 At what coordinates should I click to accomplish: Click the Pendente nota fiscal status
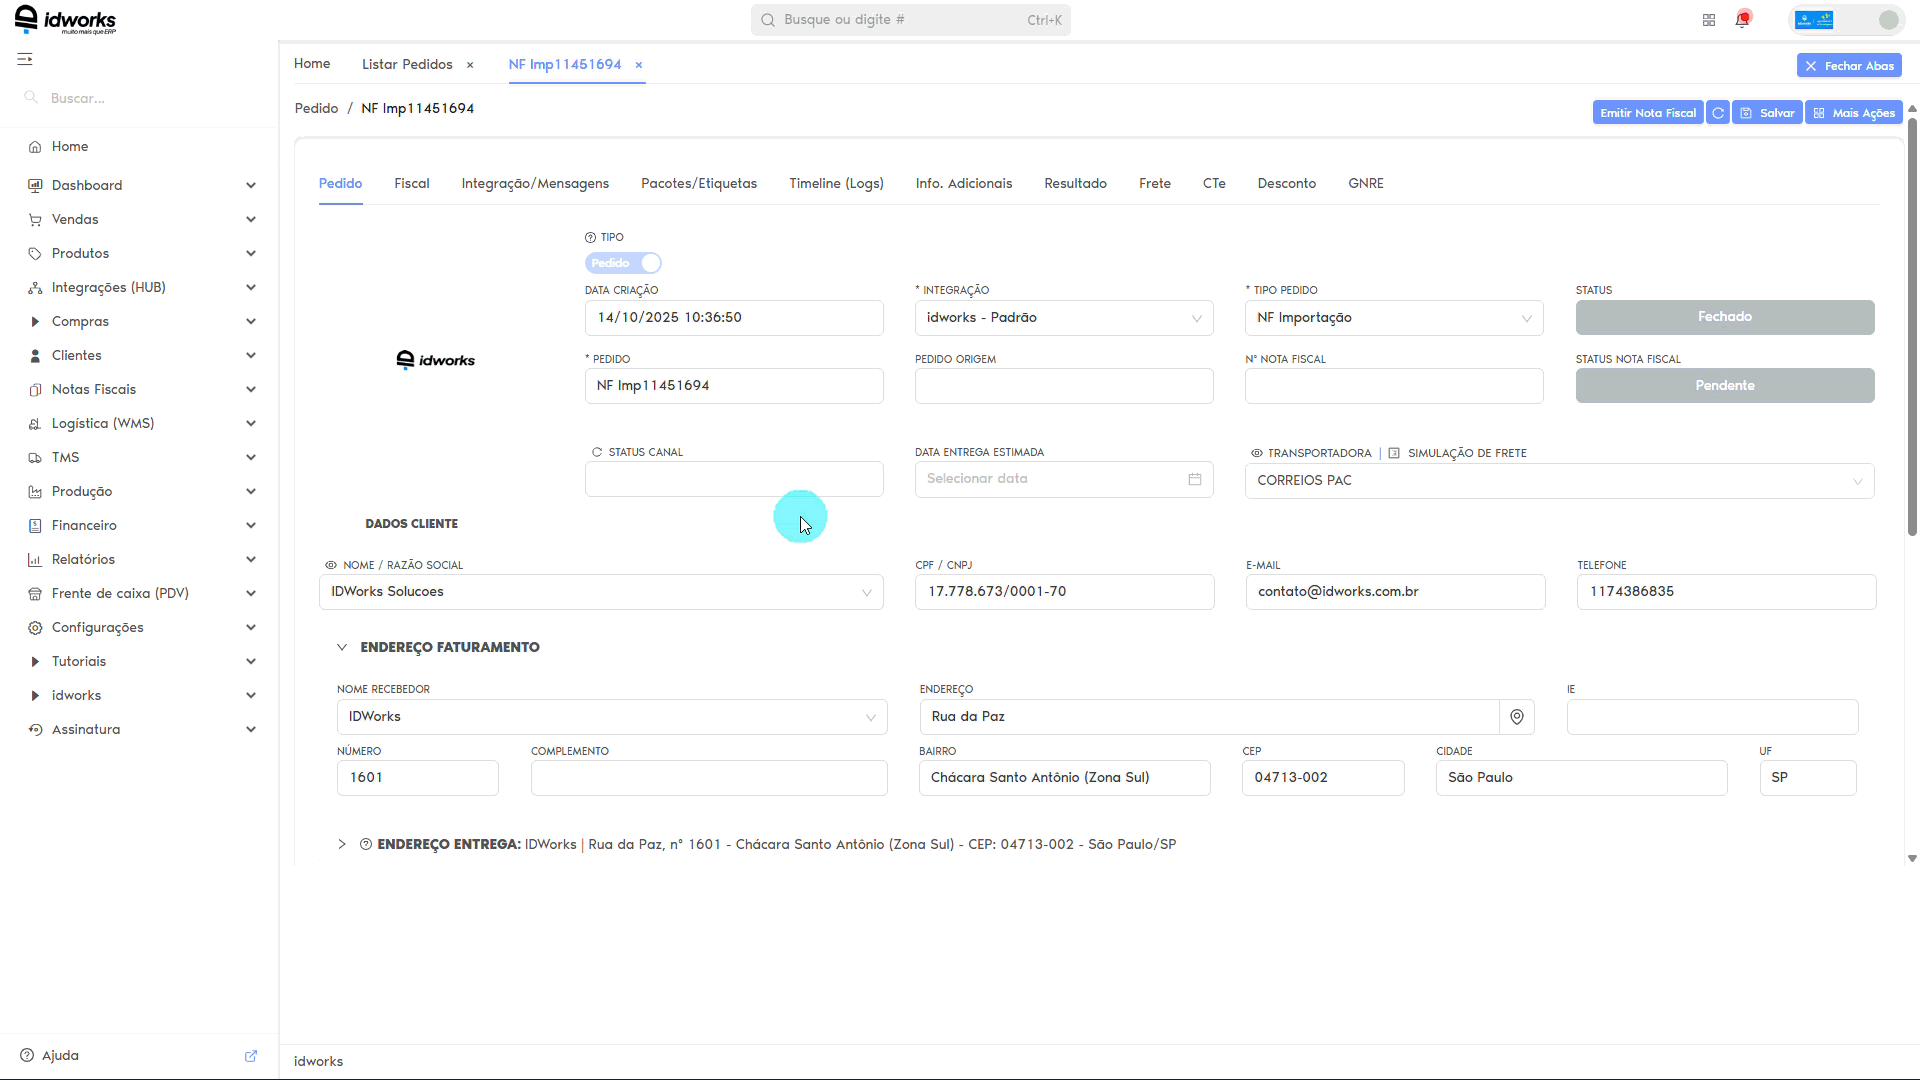coord(1725,386)
